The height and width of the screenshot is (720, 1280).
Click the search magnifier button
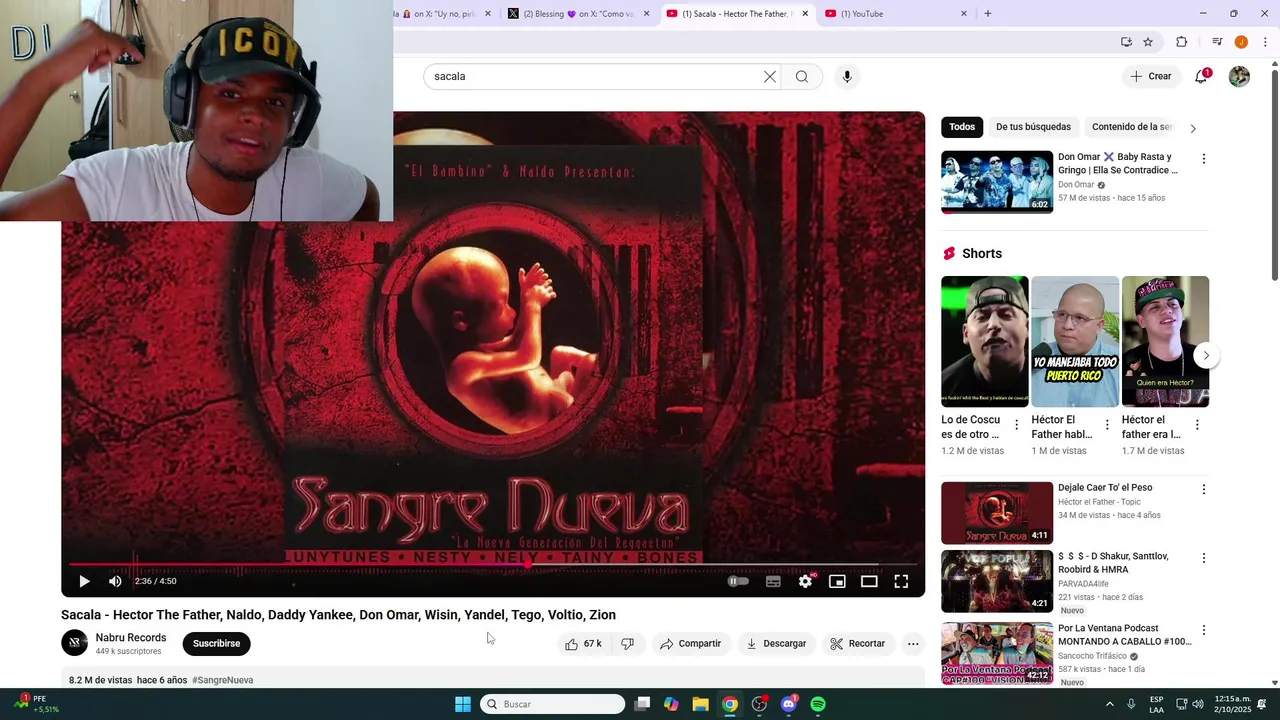pyautogui.click(x=802, y=76)
